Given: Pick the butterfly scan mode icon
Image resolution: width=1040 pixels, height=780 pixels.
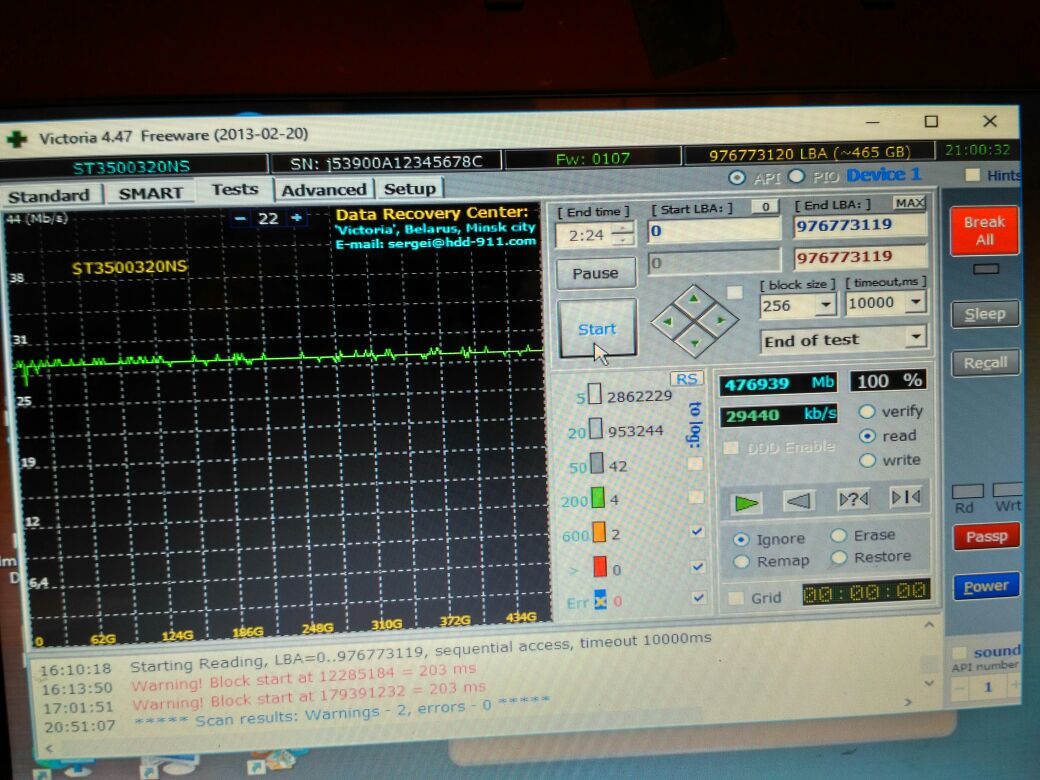Looking at the screenshot, I should 905,497.
